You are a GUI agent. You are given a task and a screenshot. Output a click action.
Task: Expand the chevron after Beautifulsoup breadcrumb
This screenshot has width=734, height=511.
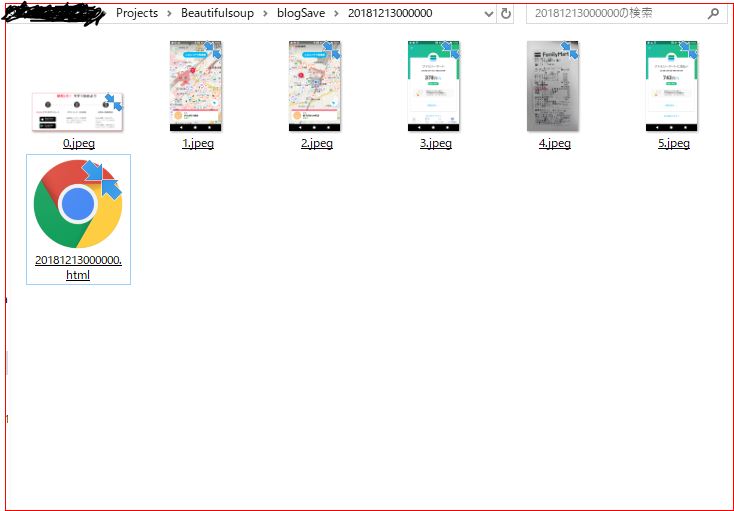[265, 14]
